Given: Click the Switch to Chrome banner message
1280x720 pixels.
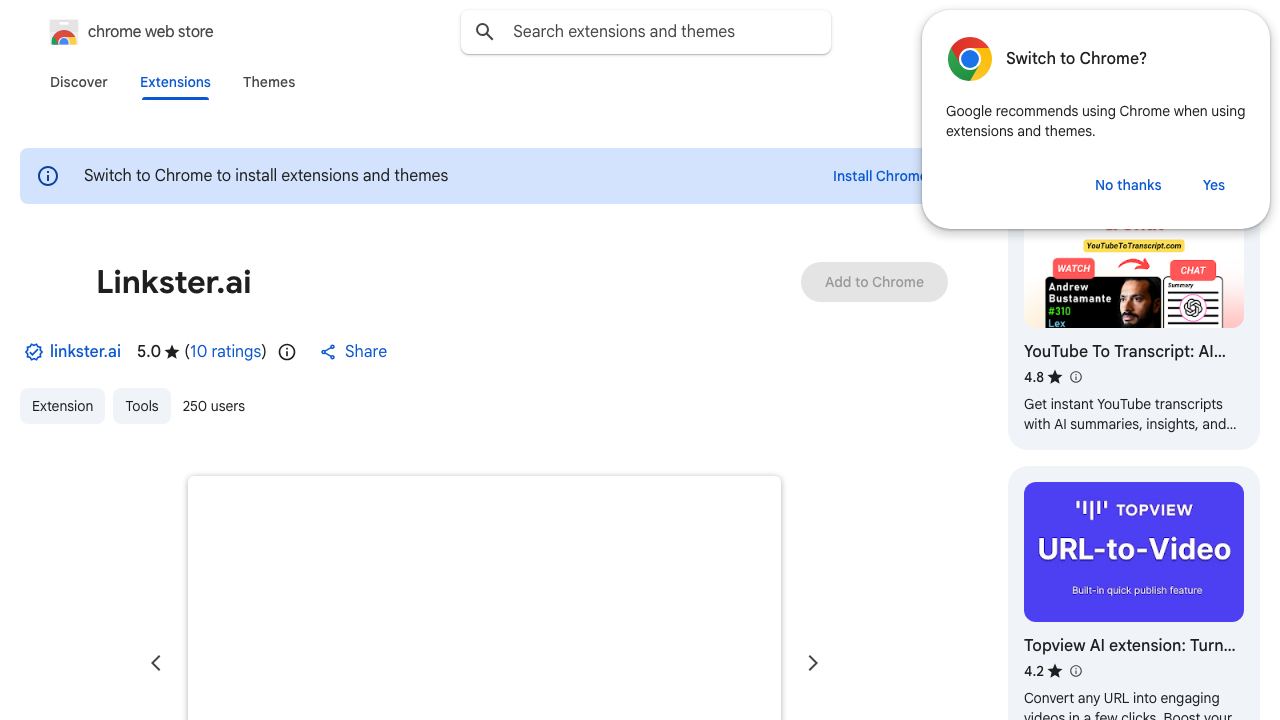Looking at the screenshot, I should tap(266, 176).
